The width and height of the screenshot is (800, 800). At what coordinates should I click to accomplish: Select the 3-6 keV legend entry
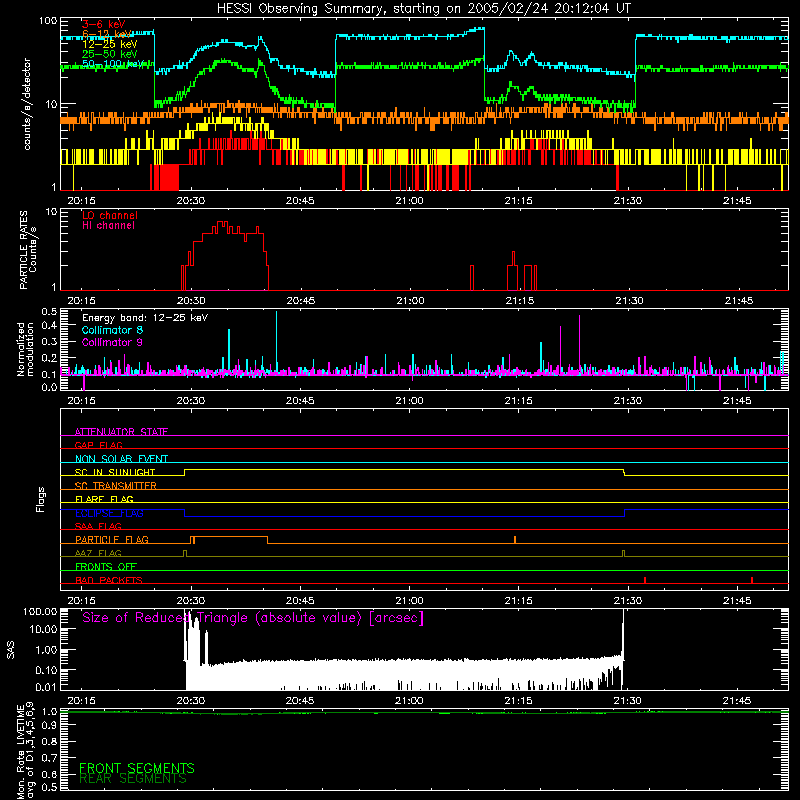click(103, 24)
